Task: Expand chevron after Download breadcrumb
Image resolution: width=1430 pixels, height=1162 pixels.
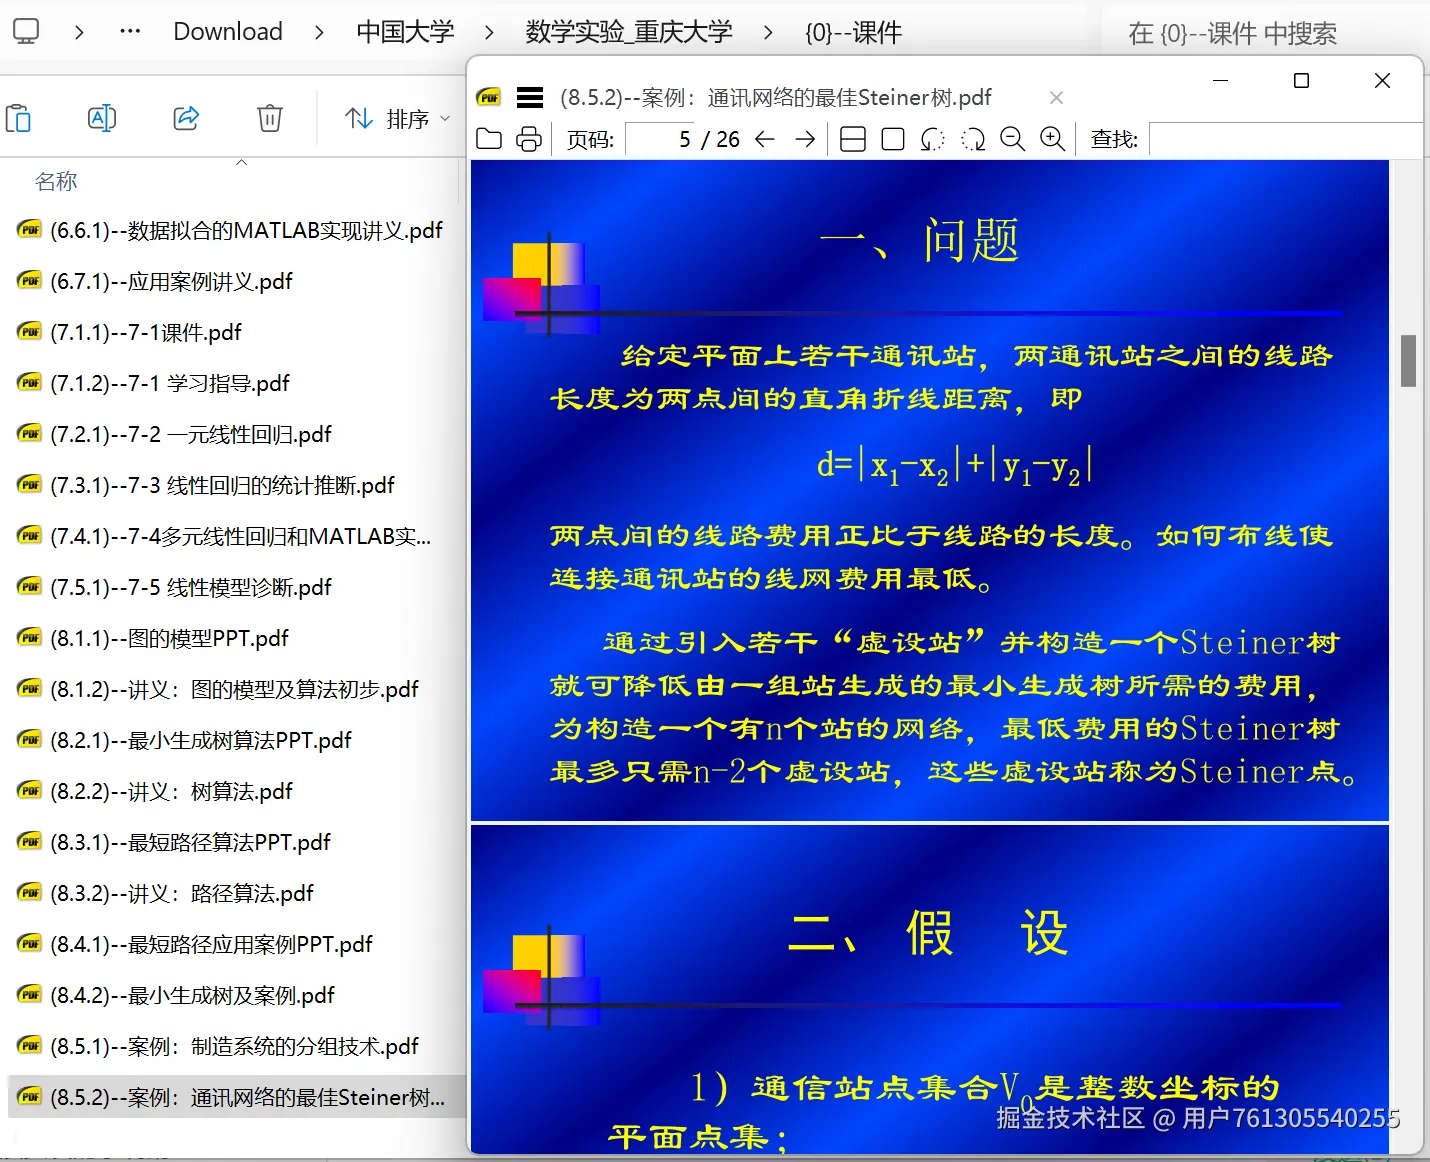Action: 319,32
